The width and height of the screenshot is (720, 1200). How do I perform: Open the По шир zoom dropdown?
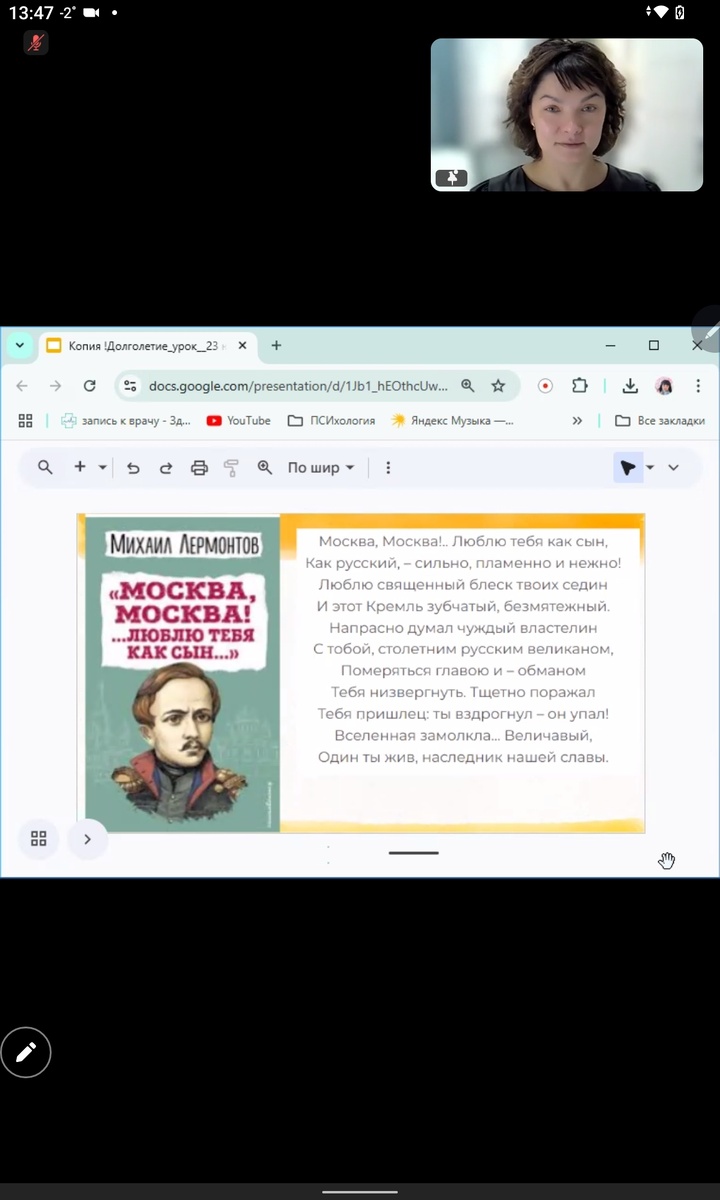pyautogui.click(x=321, y=467)
